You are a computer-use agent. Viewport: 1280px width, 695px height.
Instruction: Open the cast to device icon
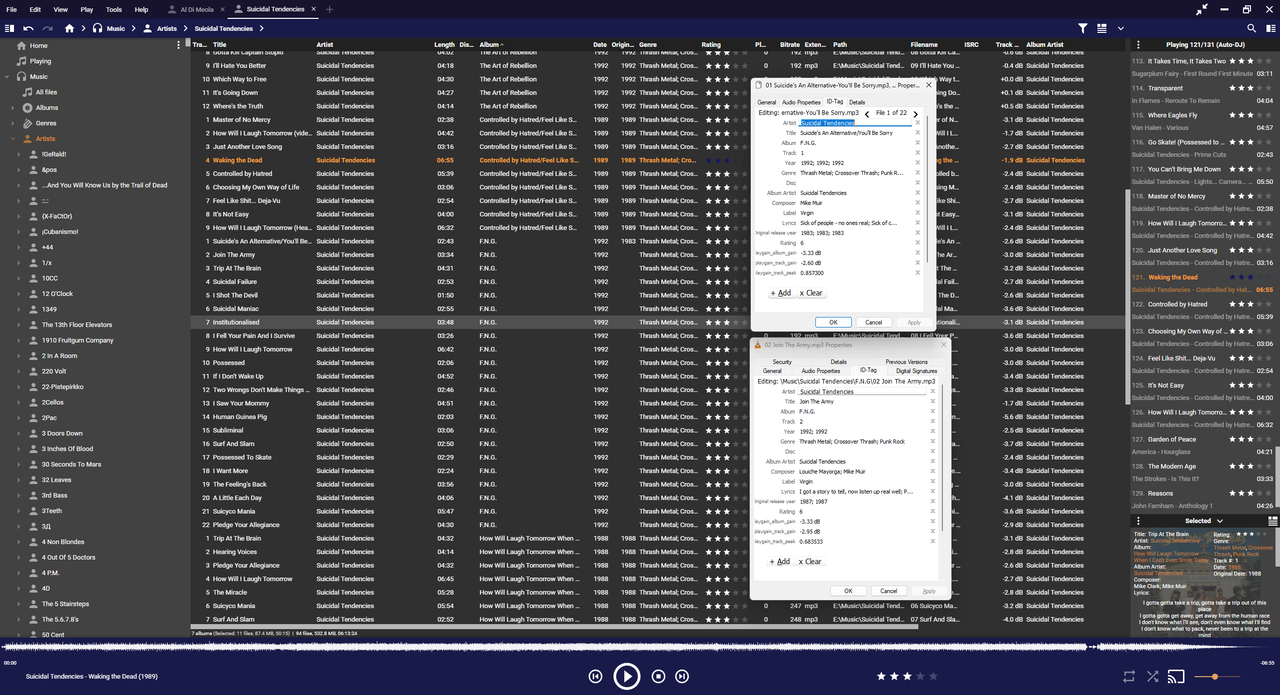pos(1176,676)
